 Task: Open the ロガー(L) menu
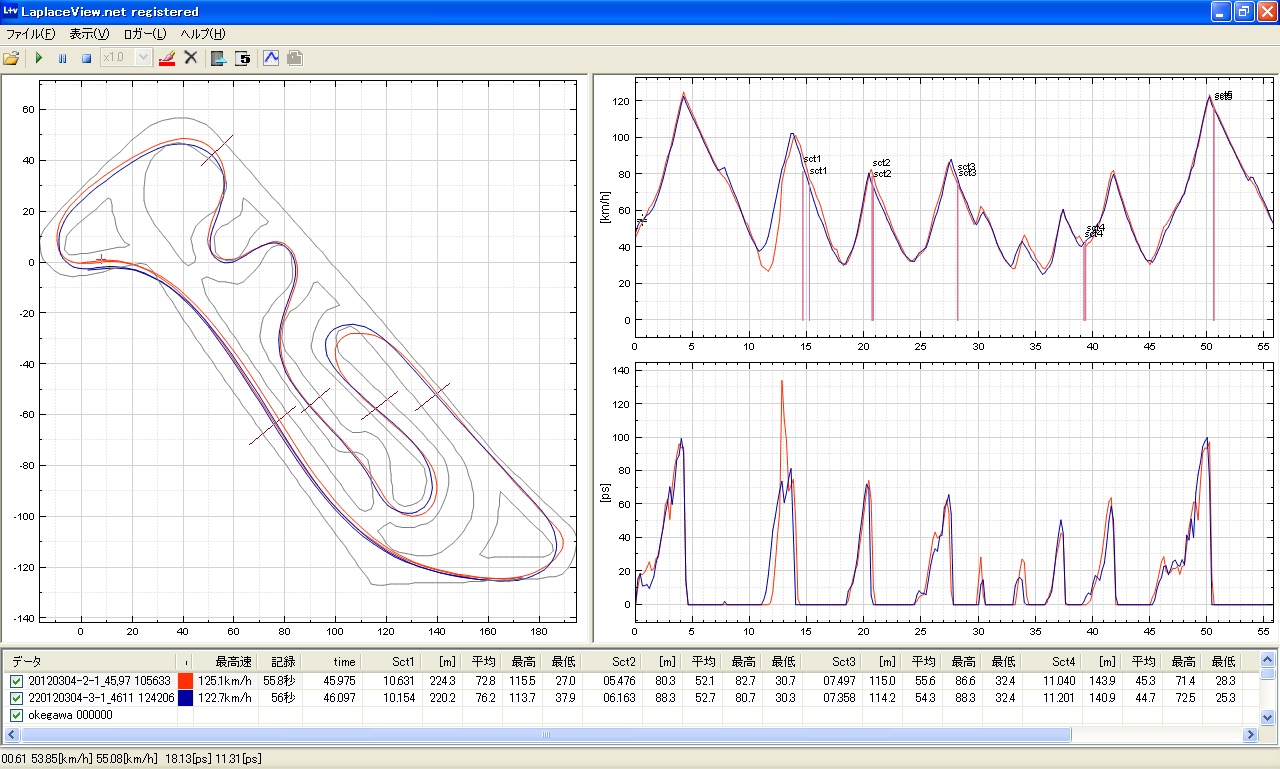point(145,34)
